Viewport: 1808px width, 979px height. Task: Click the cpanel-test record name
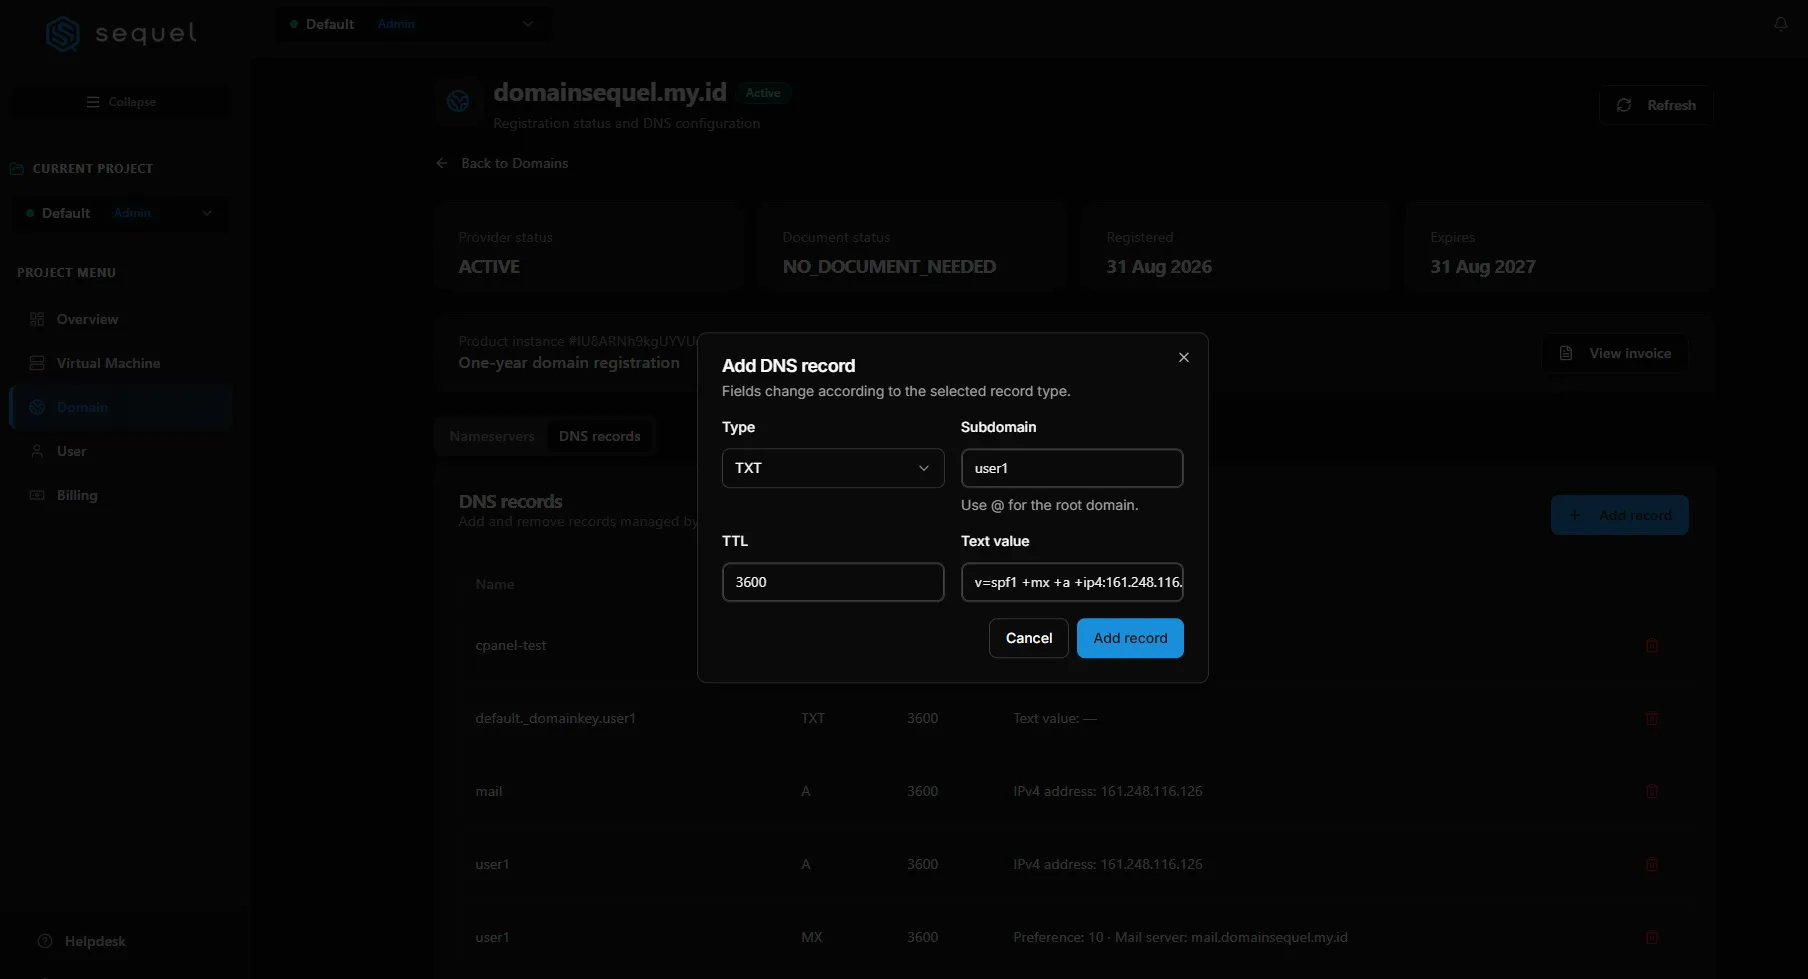(511, 646)
